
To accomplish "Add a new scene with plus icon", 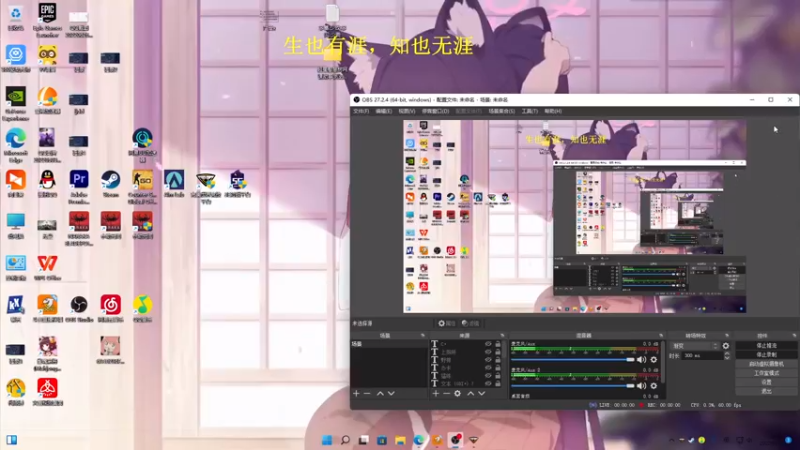I will tap(356, 393).
